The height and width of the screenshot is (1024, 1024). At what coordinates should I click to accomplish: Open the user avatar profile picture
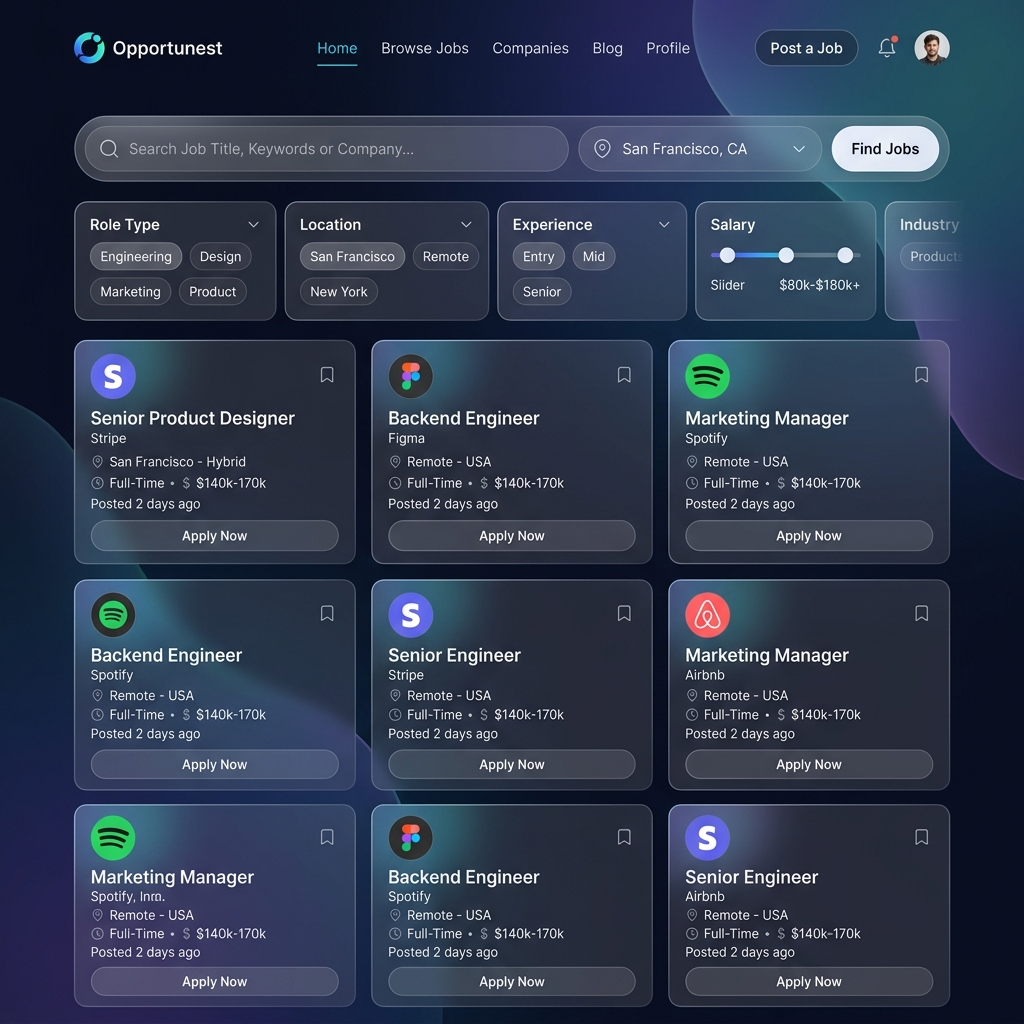(x=932, y=48)
